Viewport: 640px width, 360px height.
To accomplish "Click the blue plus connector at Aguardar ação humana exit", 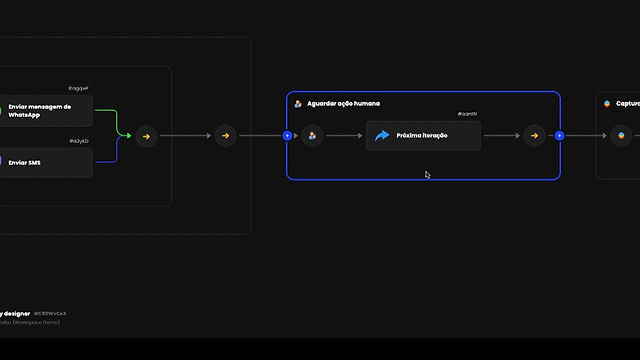I will coord(560,136).
